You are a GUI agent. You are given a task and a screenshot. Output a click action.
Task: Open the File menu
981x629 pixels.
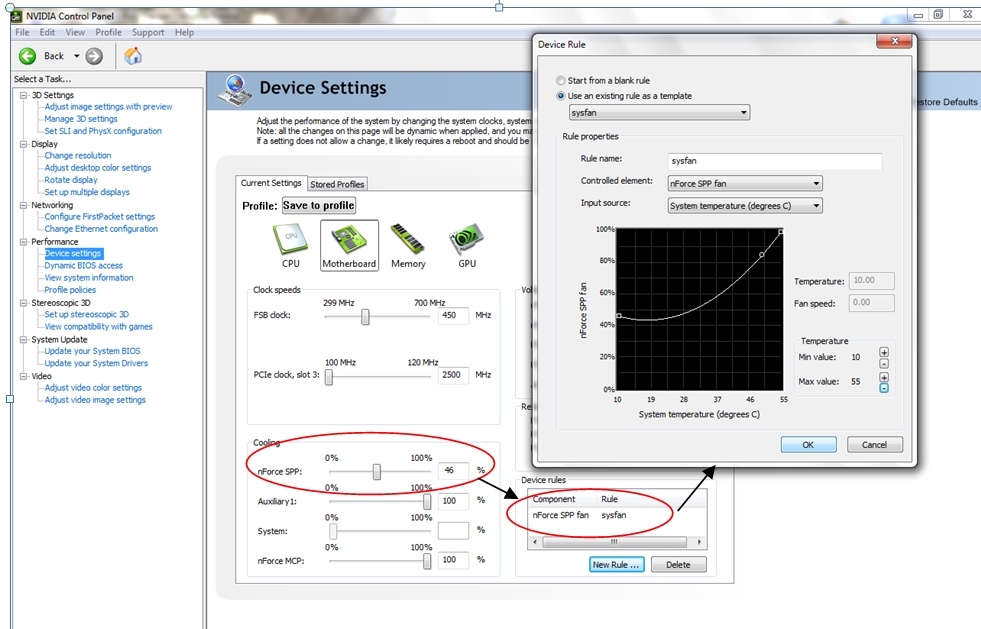[x=22, y=33]
